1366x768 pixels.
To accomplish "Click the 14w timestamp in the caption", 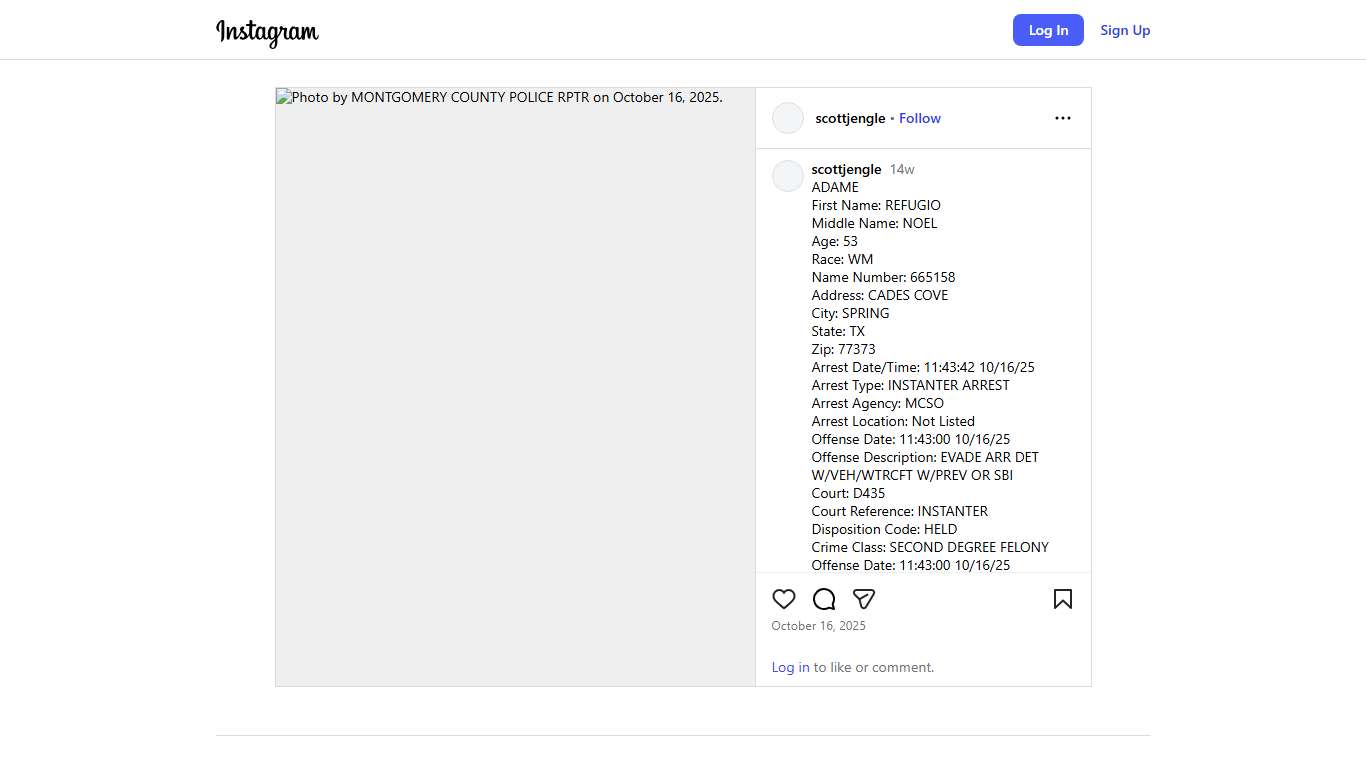I will tap(902, 169).
